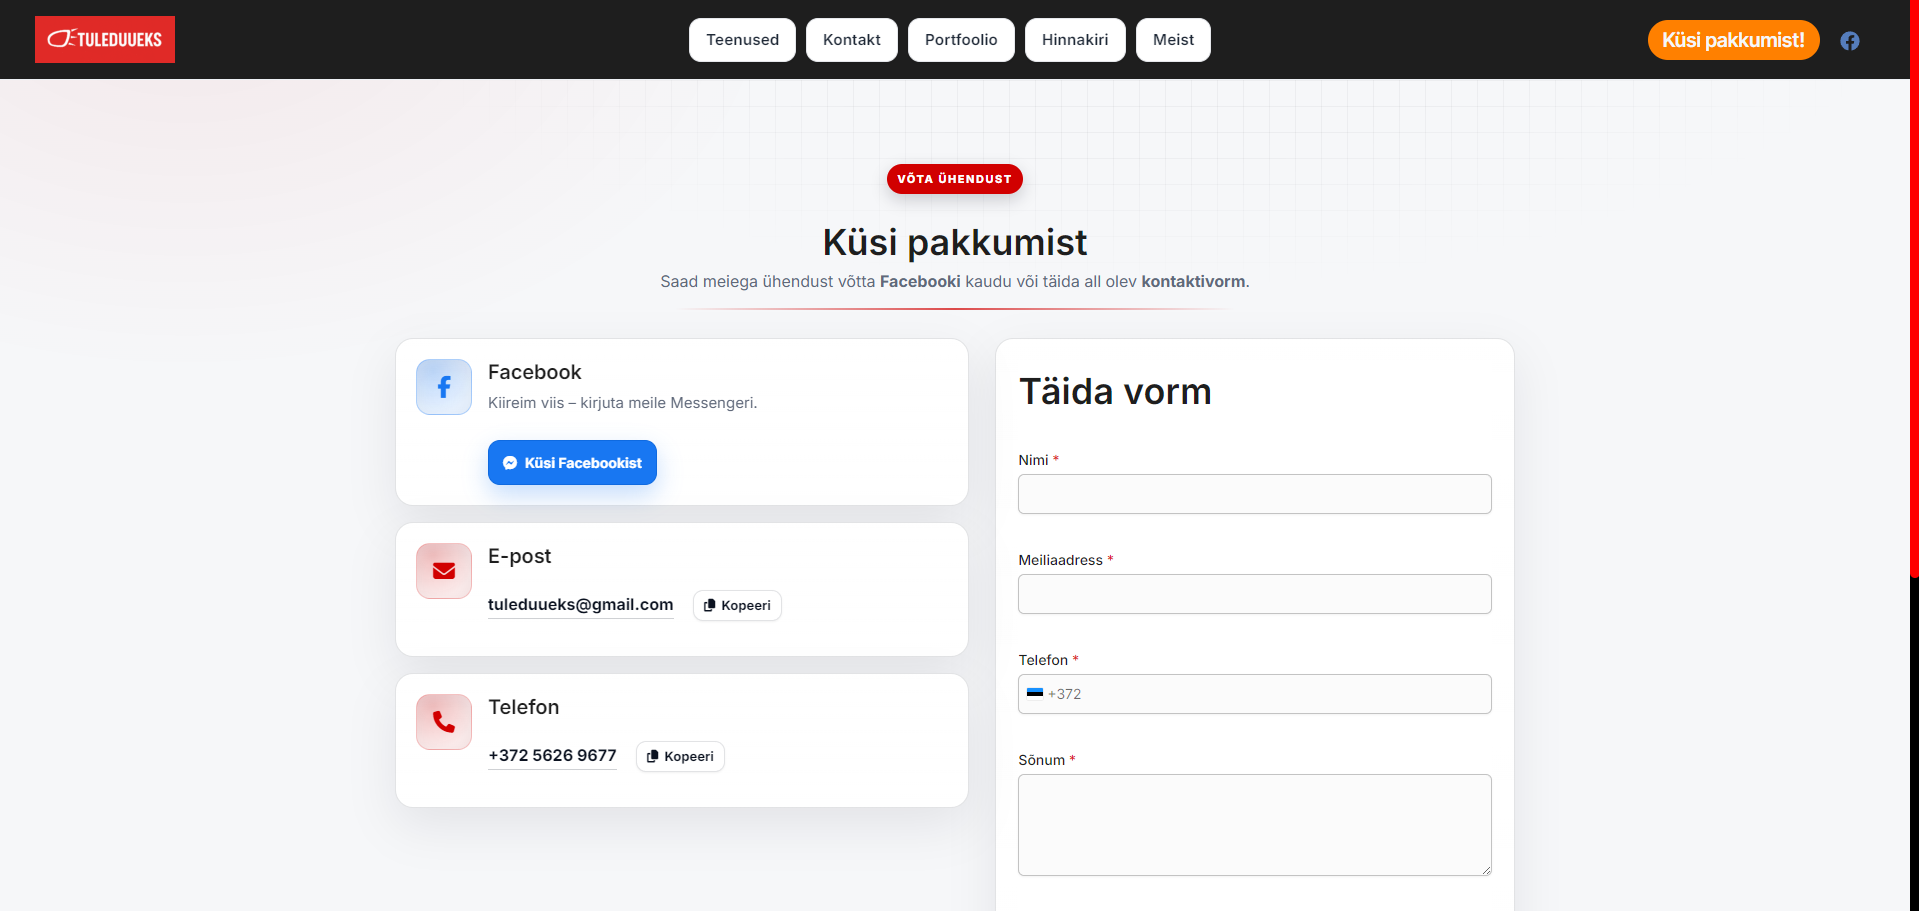This screenshot has height=911, width=1919.
Task: Copy the e-mail address with Kopeeri
Action: (737, 606)
